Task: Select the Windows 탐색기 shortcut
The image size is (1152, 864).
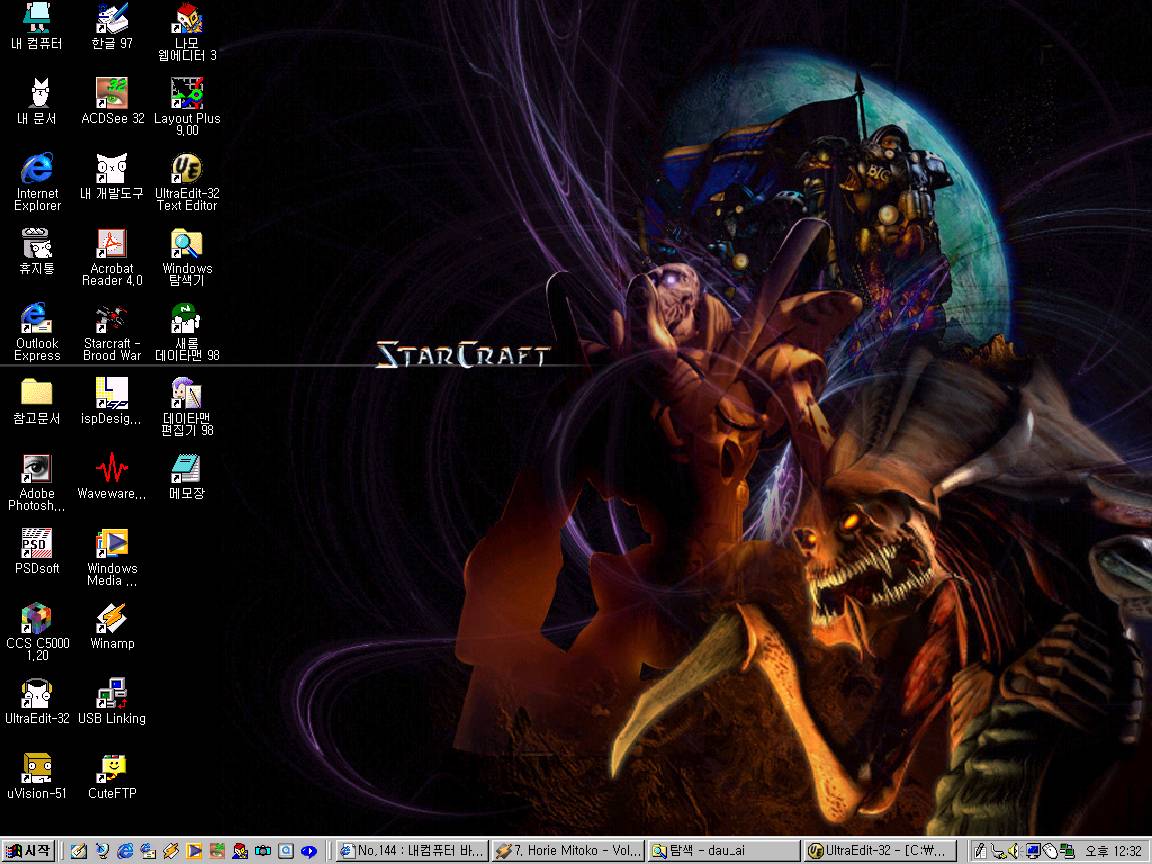Action: point(187,256)
